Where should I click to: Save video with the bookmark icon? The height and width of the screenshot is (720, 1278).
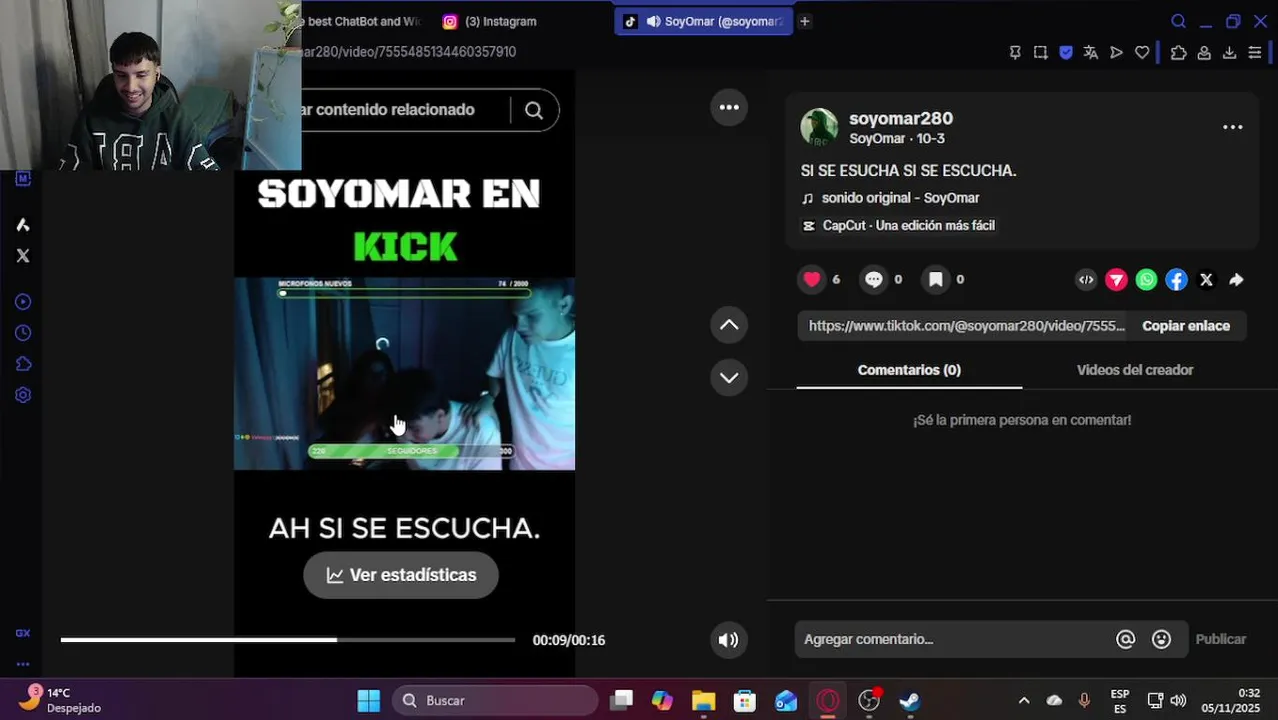tap(935, 280)
